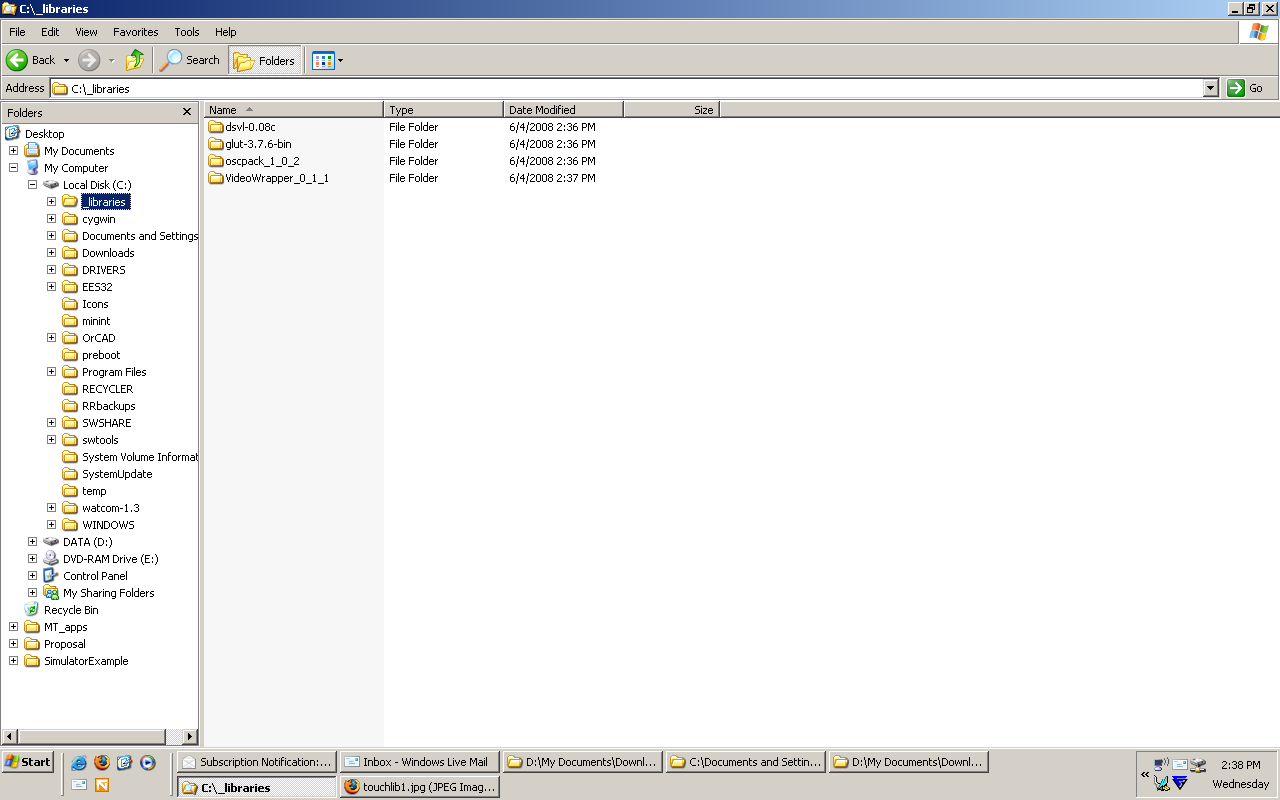The image size is (1280, 800).
Task: Show hidden tray icons chevron
Action: point(1145,774)
